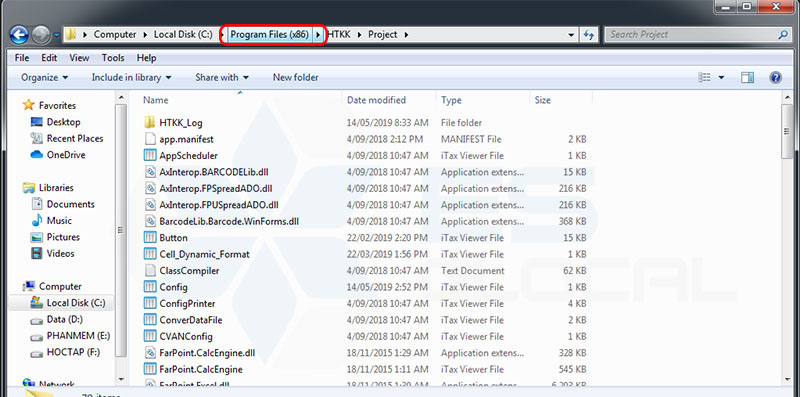Select the CVANConfig file icon

coord(149,336)
